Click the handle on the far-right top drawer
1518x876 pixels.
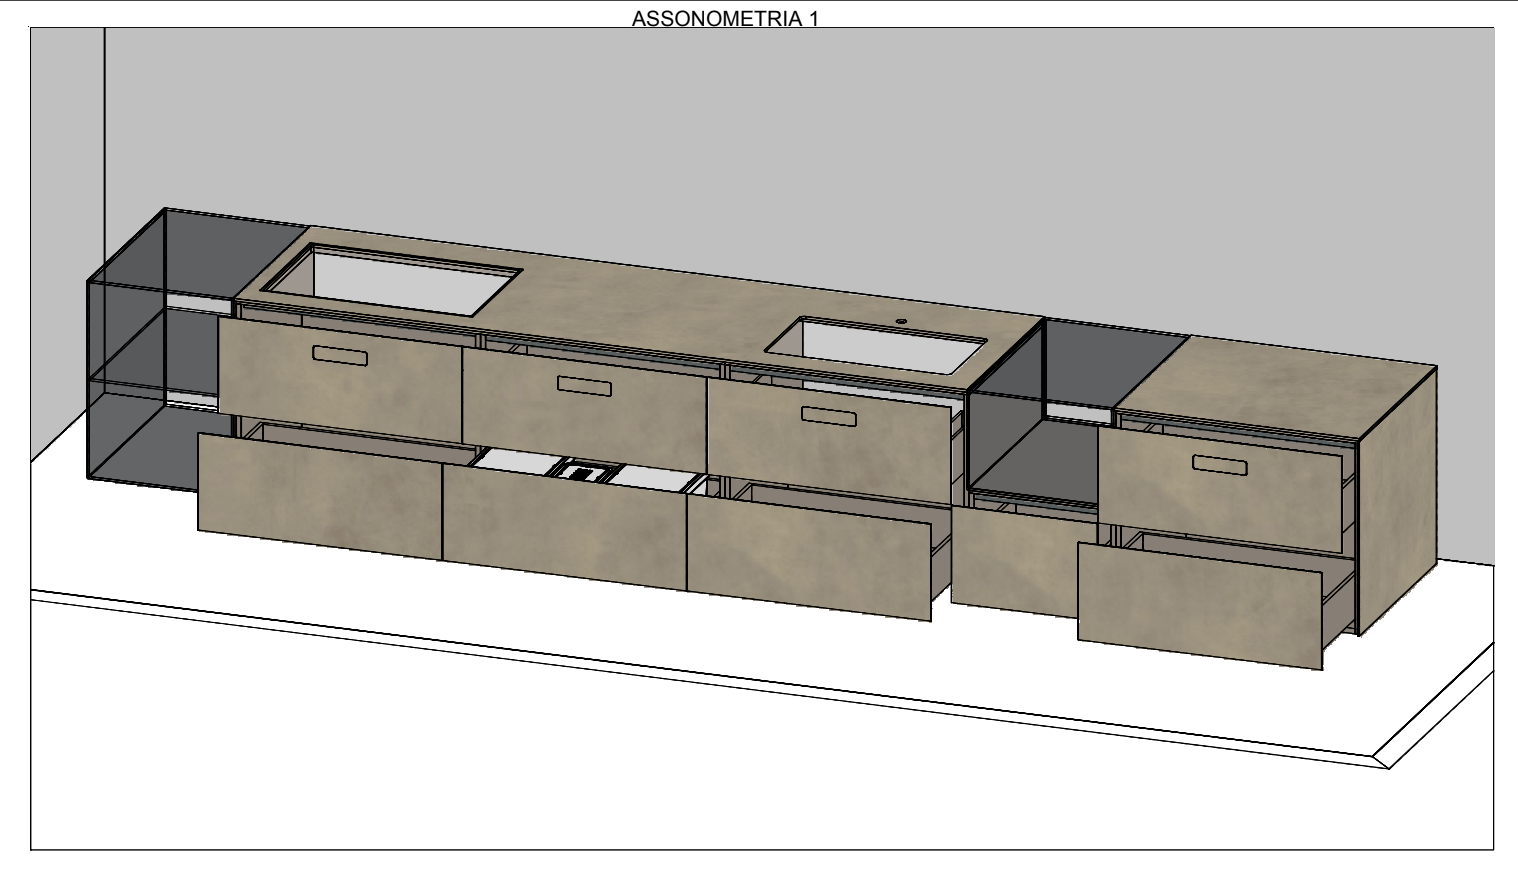[1219, 464]
